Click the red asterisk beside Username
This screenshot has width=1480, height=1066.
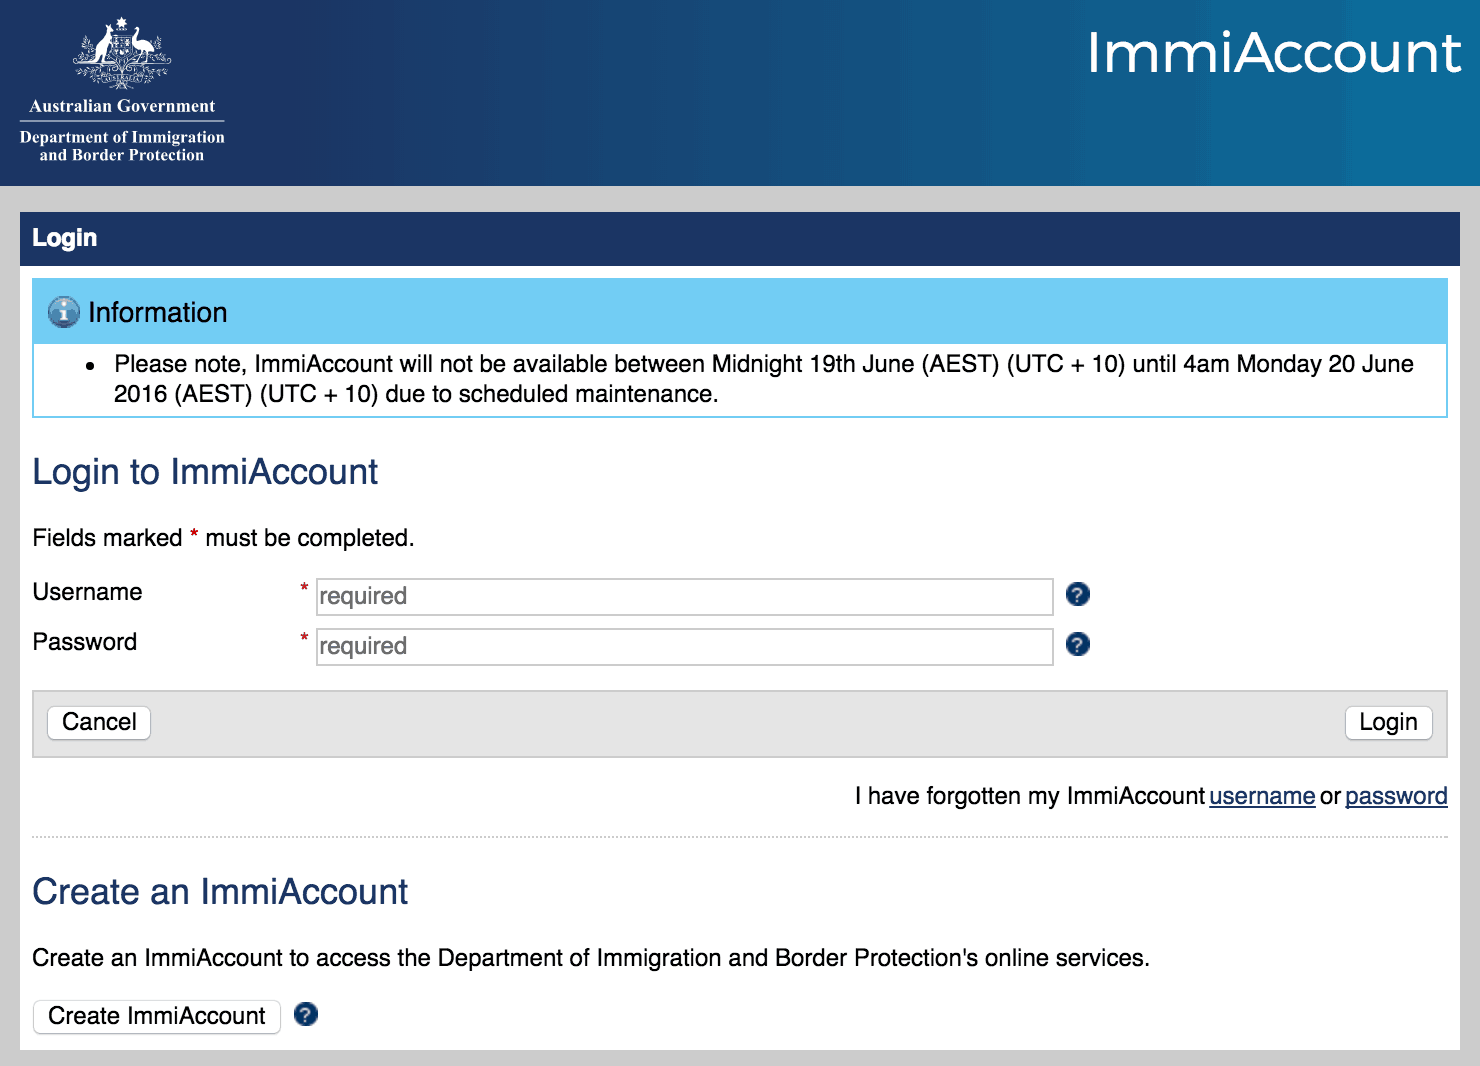303,590
